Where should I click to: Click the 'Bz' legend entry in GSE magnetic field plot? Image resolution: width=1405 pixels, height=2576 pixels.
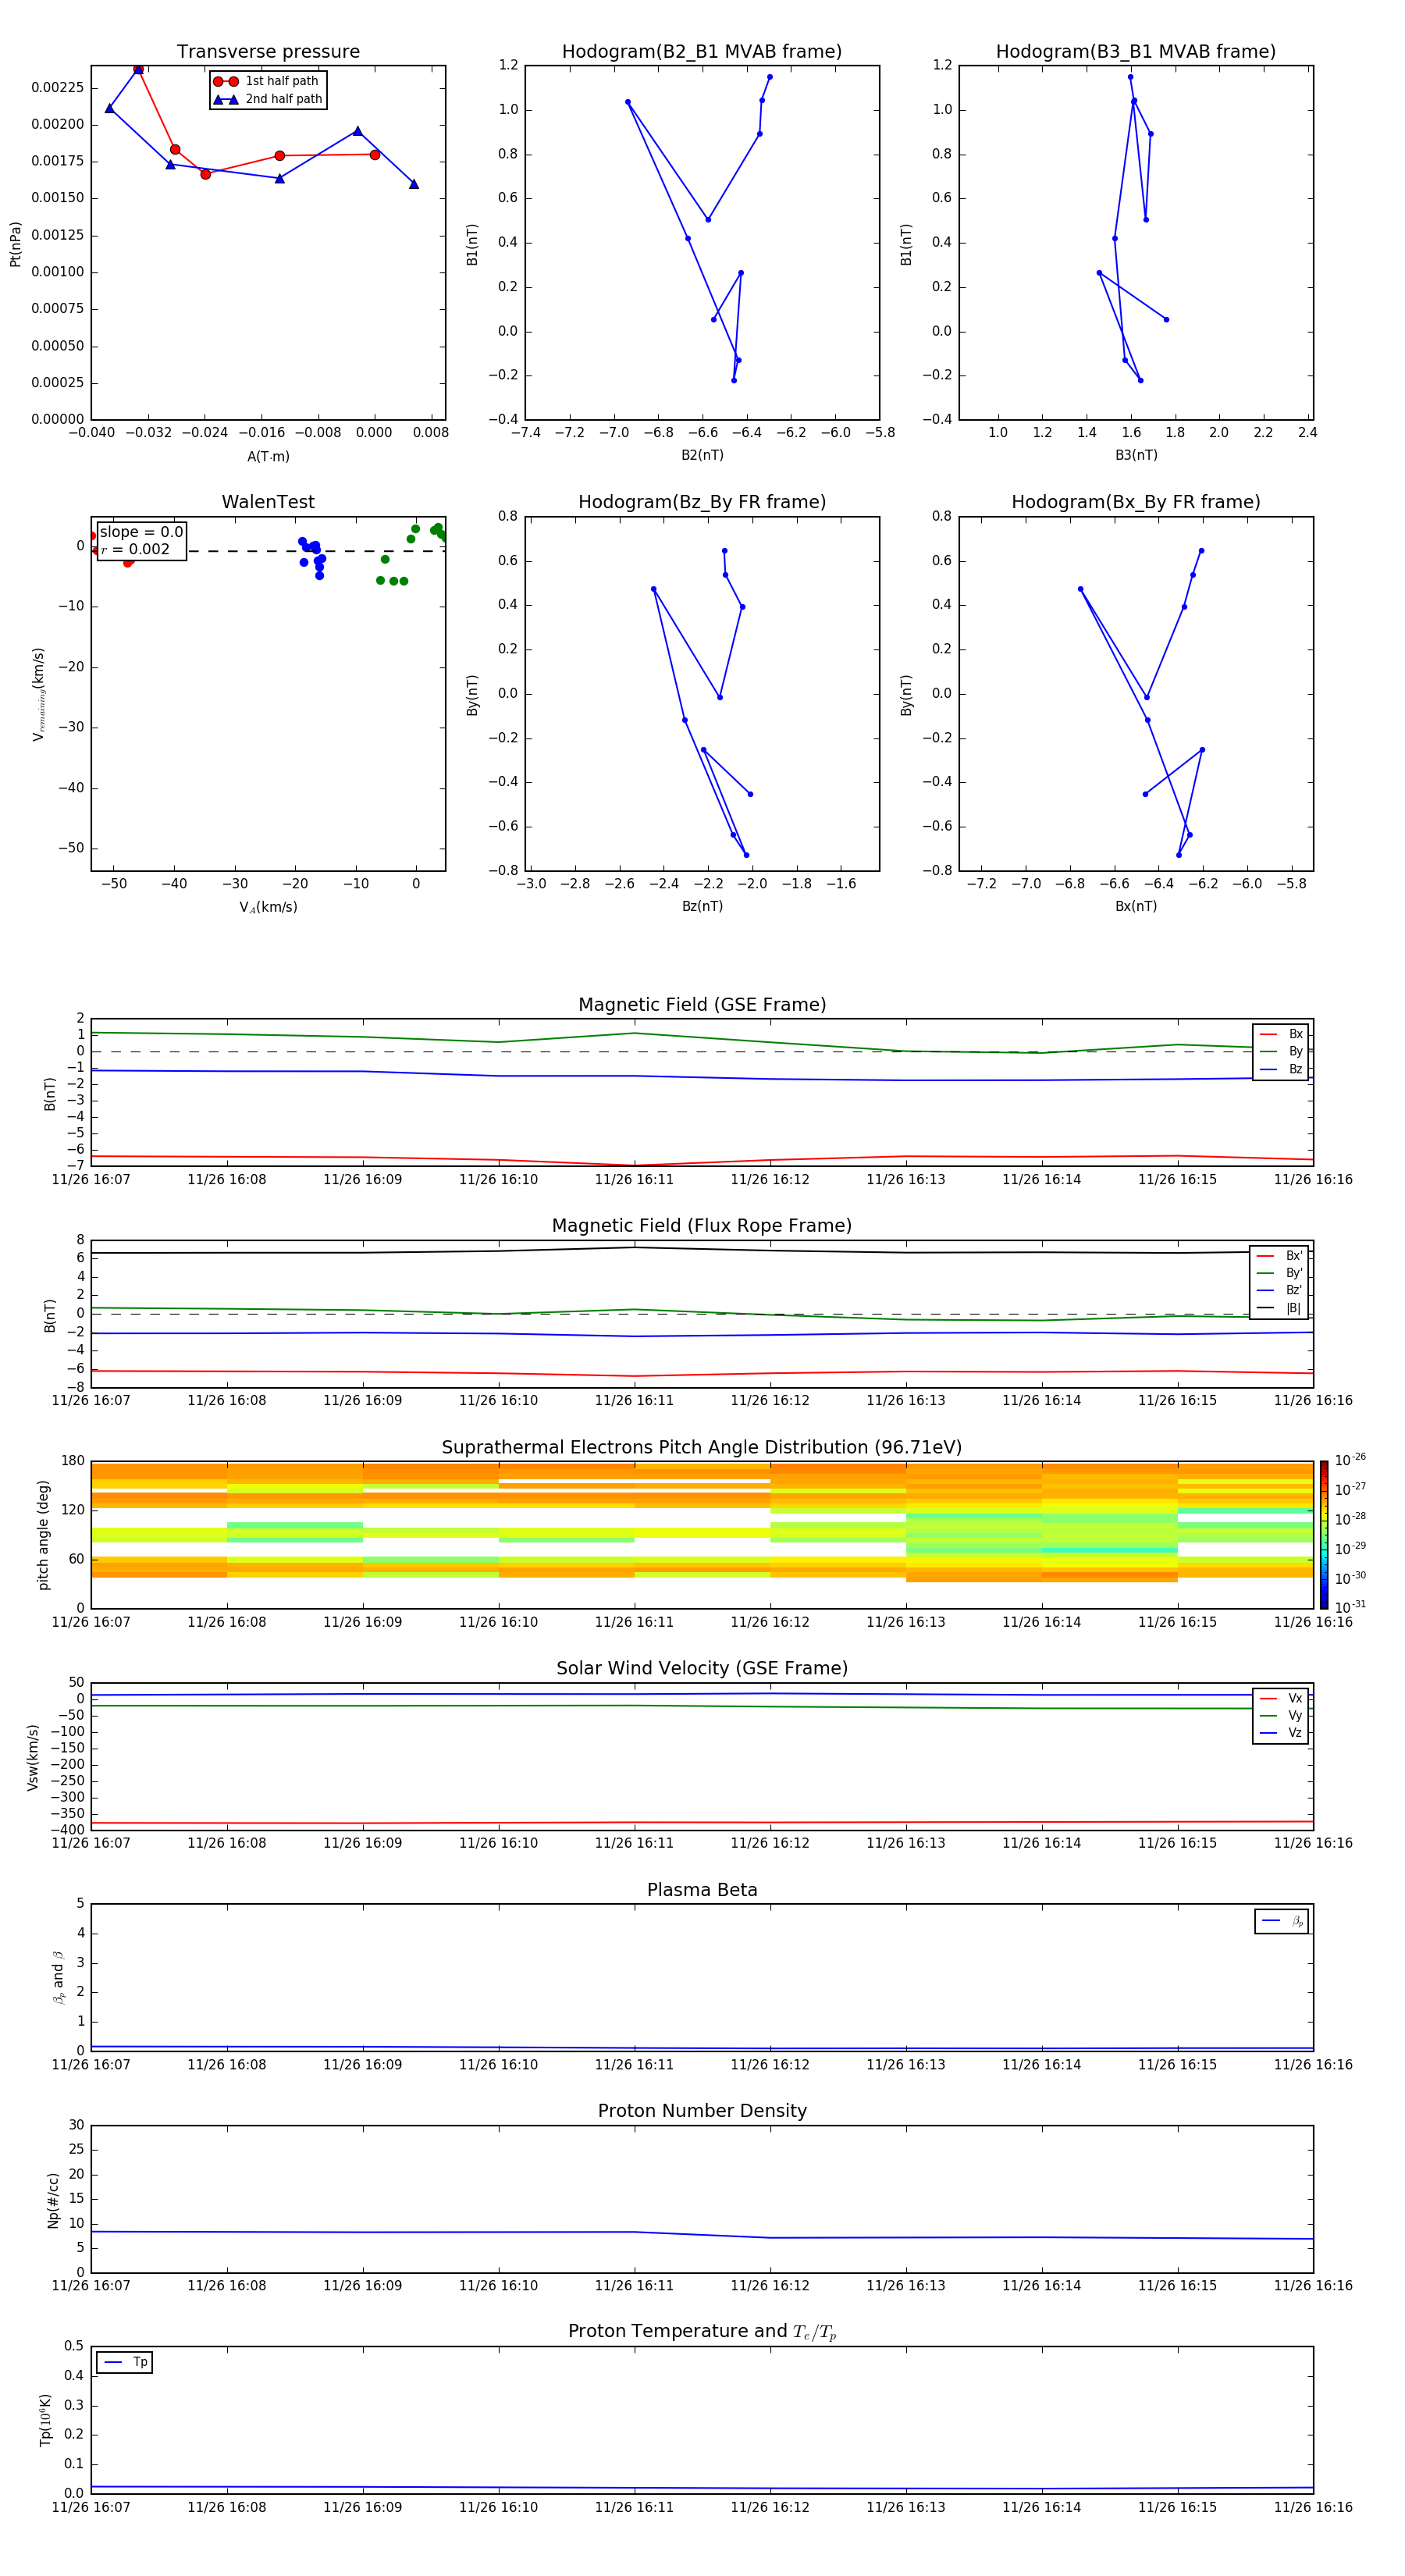[x=1281, y=1069]
